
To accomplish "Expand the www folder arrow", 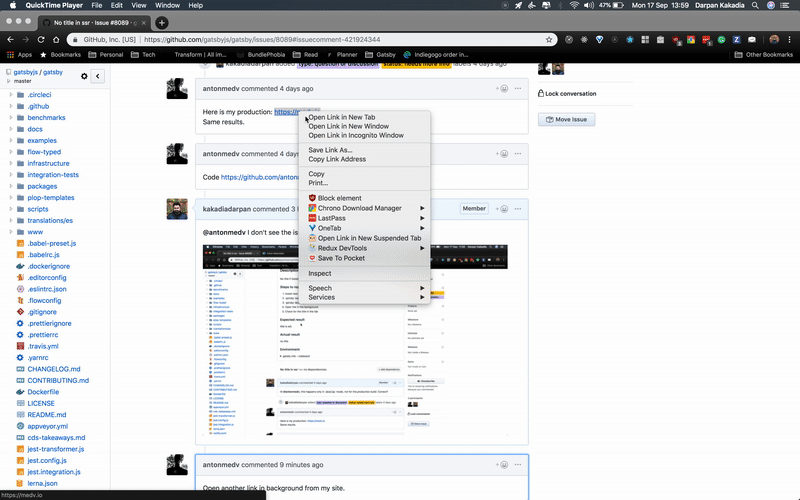I will 11,232.
